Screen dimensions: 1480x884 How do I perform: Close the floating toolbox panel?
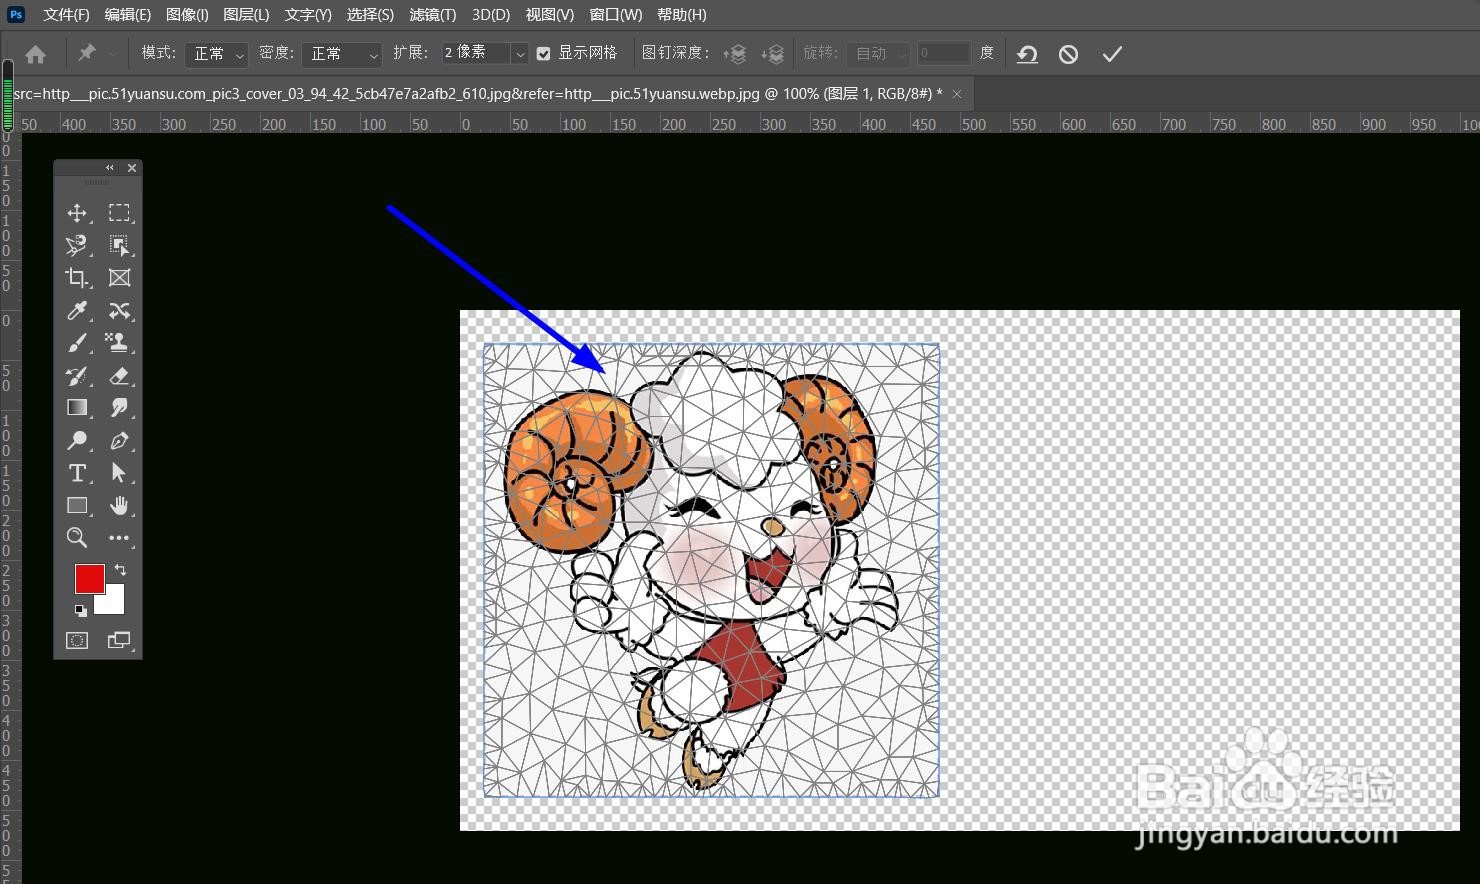coord(132,168)
